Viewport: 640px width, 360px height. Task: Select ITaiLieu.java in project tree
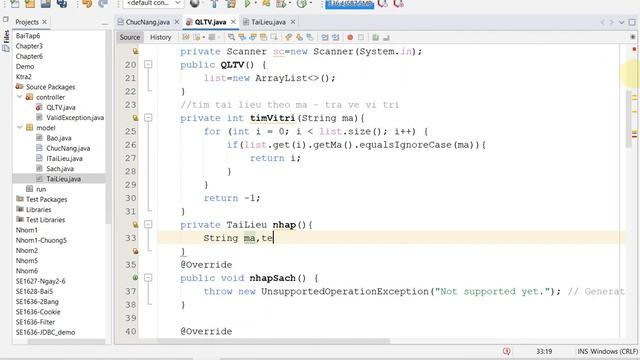[x=64, y=158]
